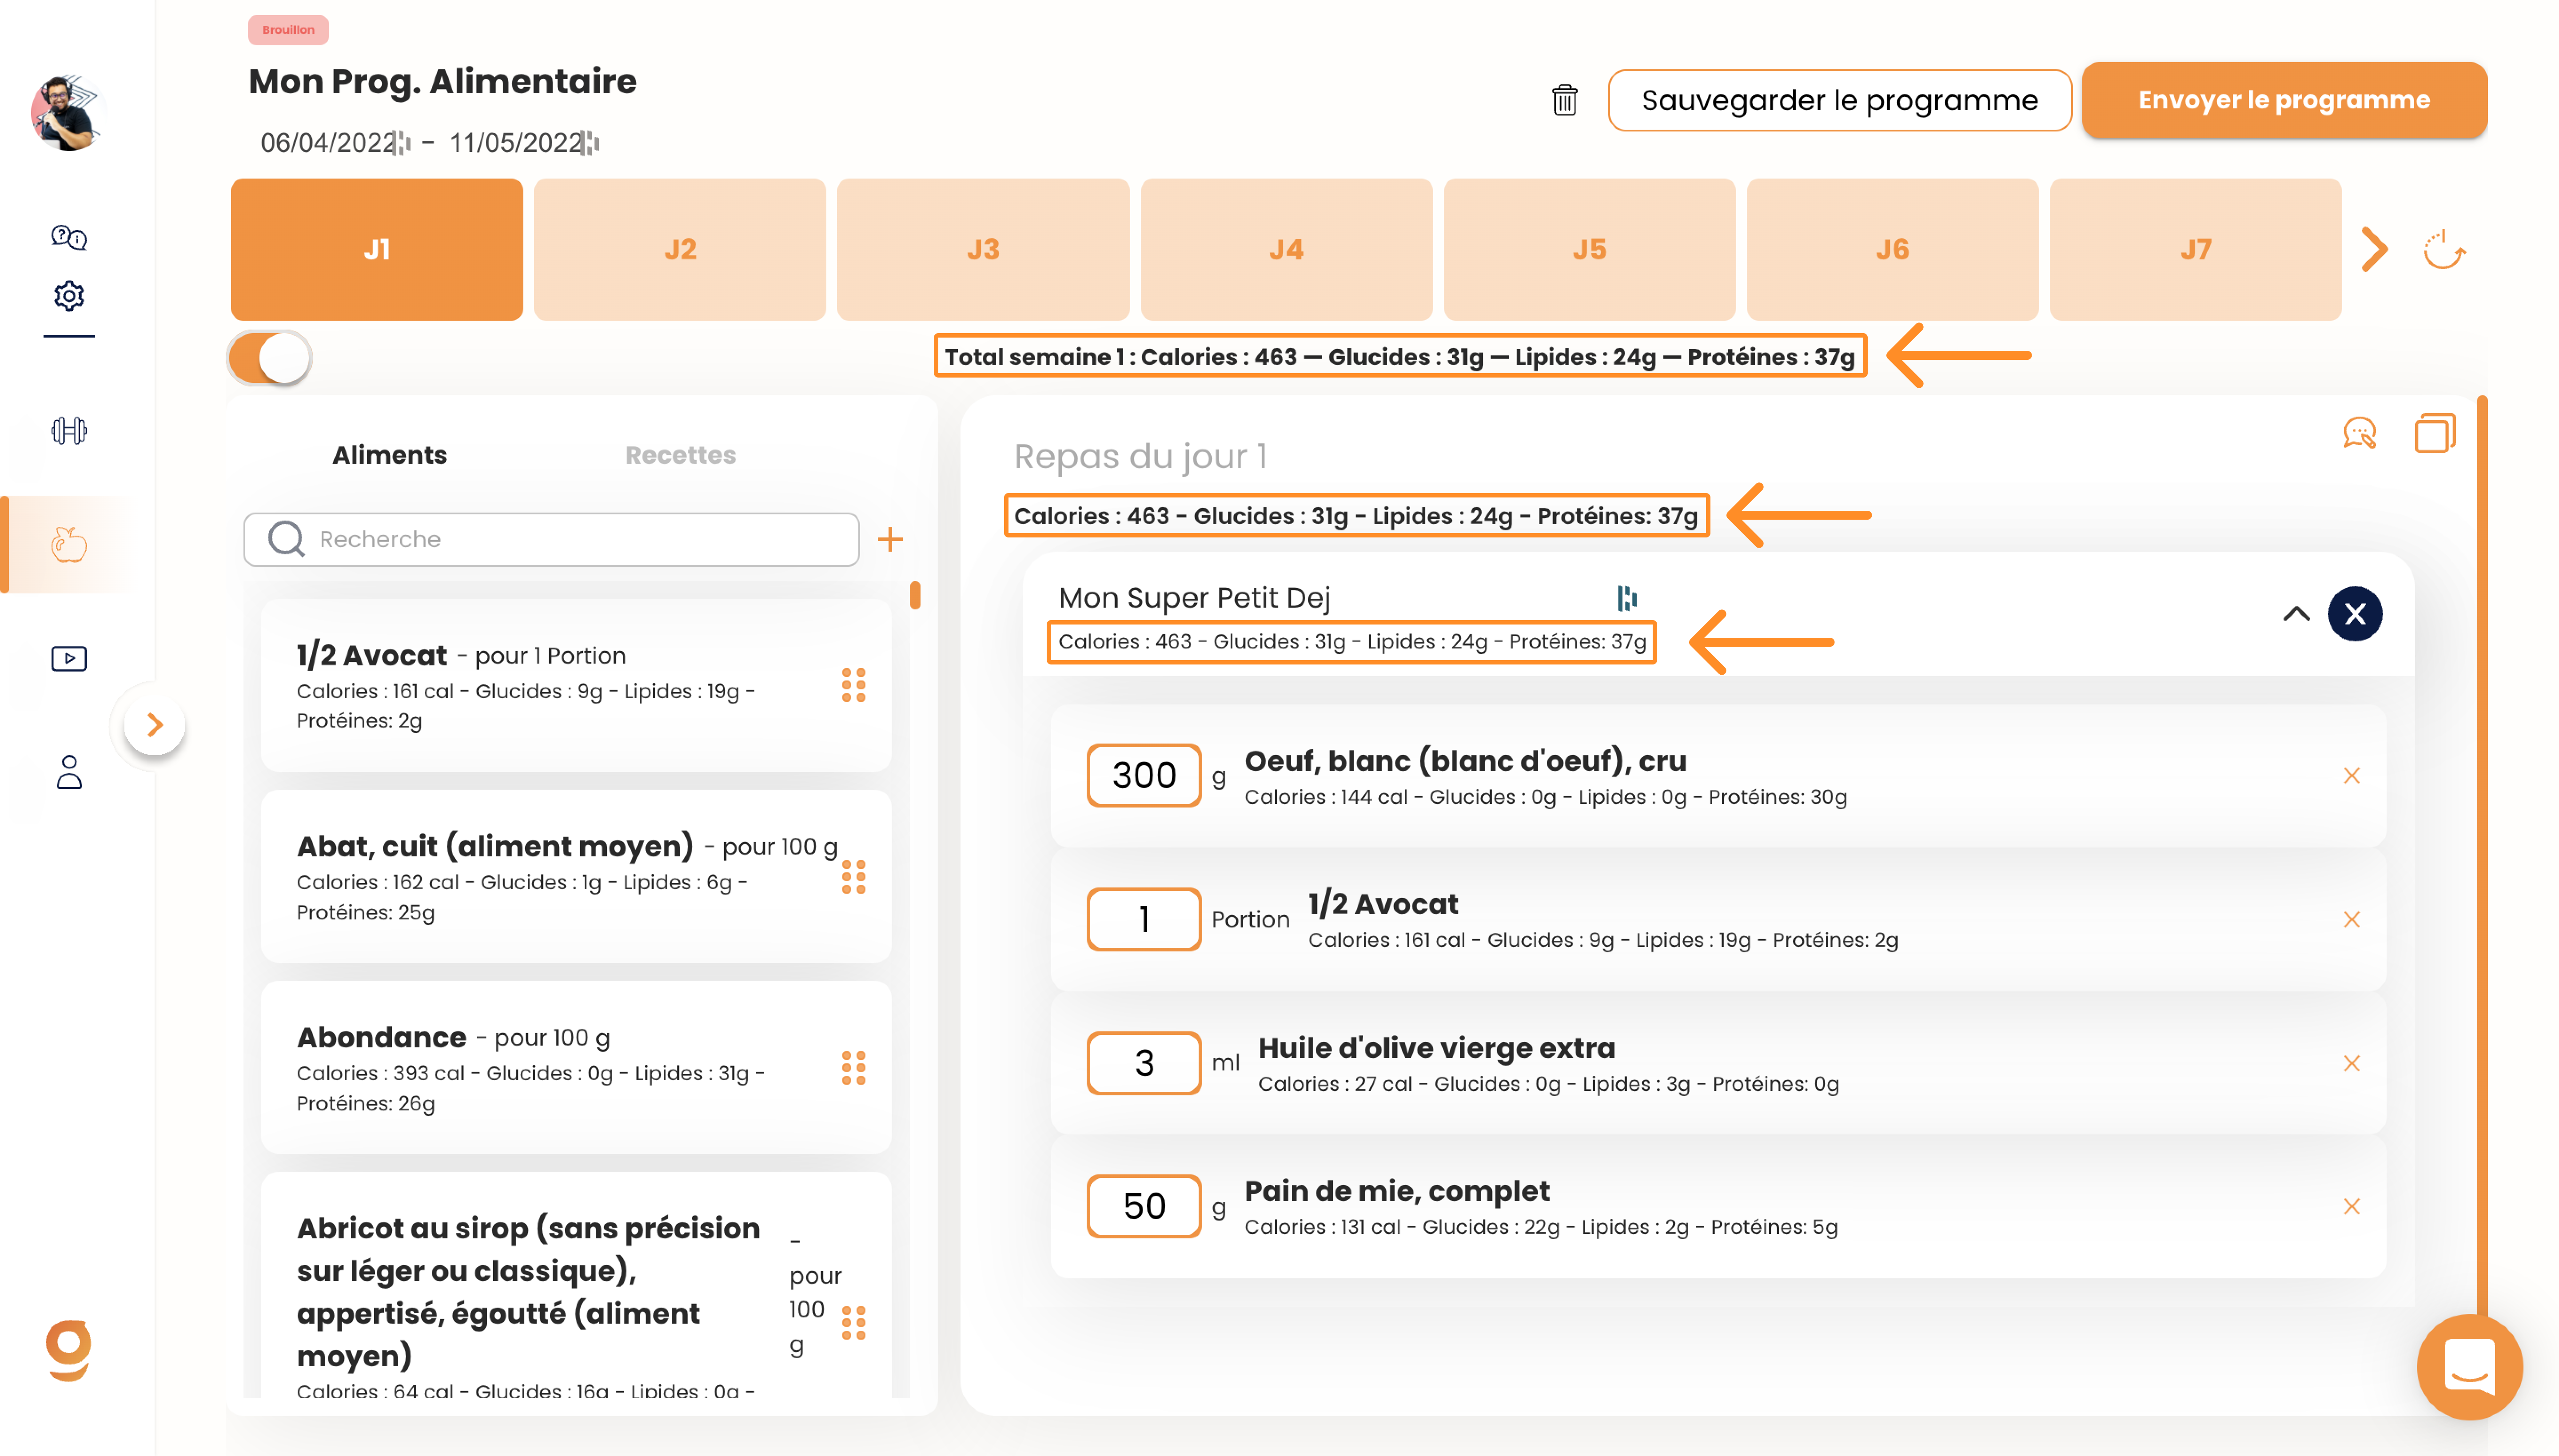Image resolution: width=2559 pixels, height=1456 pixels.
Task: Select day J2 tab
Action: [x=680, y=250]
